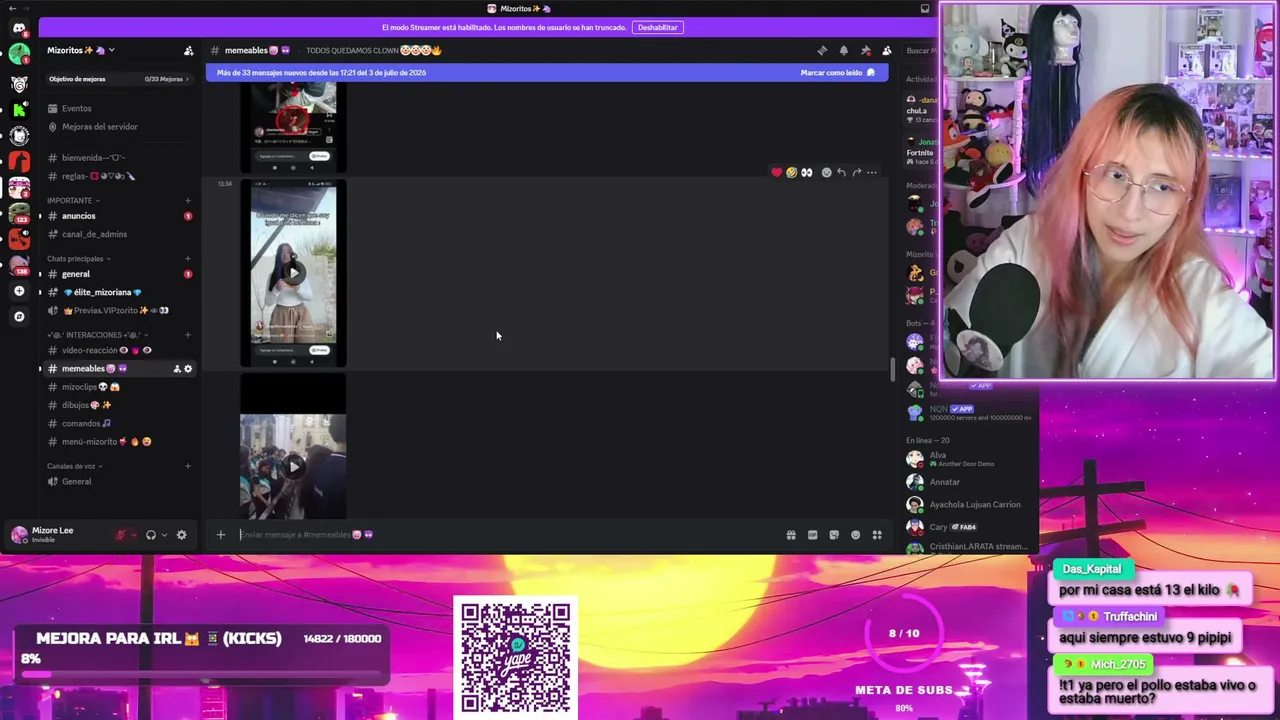Play the street crowd video
Image resolution: width=1280 pixels, height=720 pixels.
(293, 466)
